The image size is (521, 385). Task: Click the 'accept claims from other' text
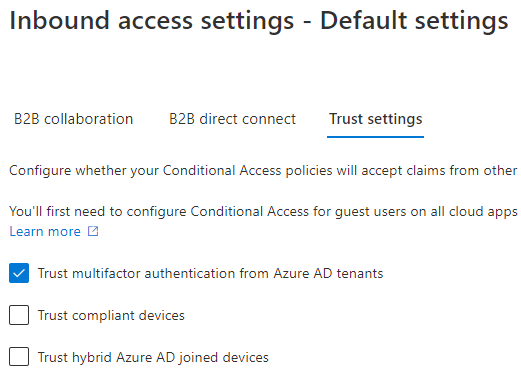[x=439, y=171]
